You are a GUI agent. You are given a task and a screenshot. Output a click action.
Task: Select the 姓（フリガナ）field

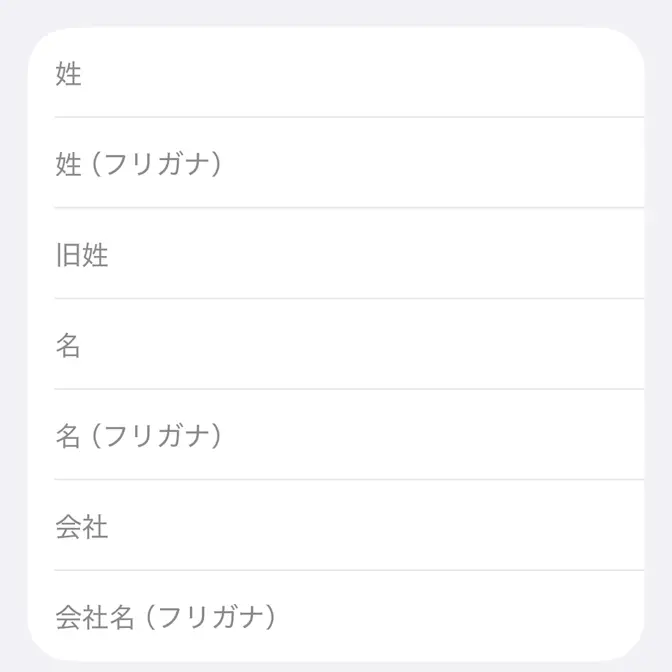pyautogui.click(x=340, y=163)
